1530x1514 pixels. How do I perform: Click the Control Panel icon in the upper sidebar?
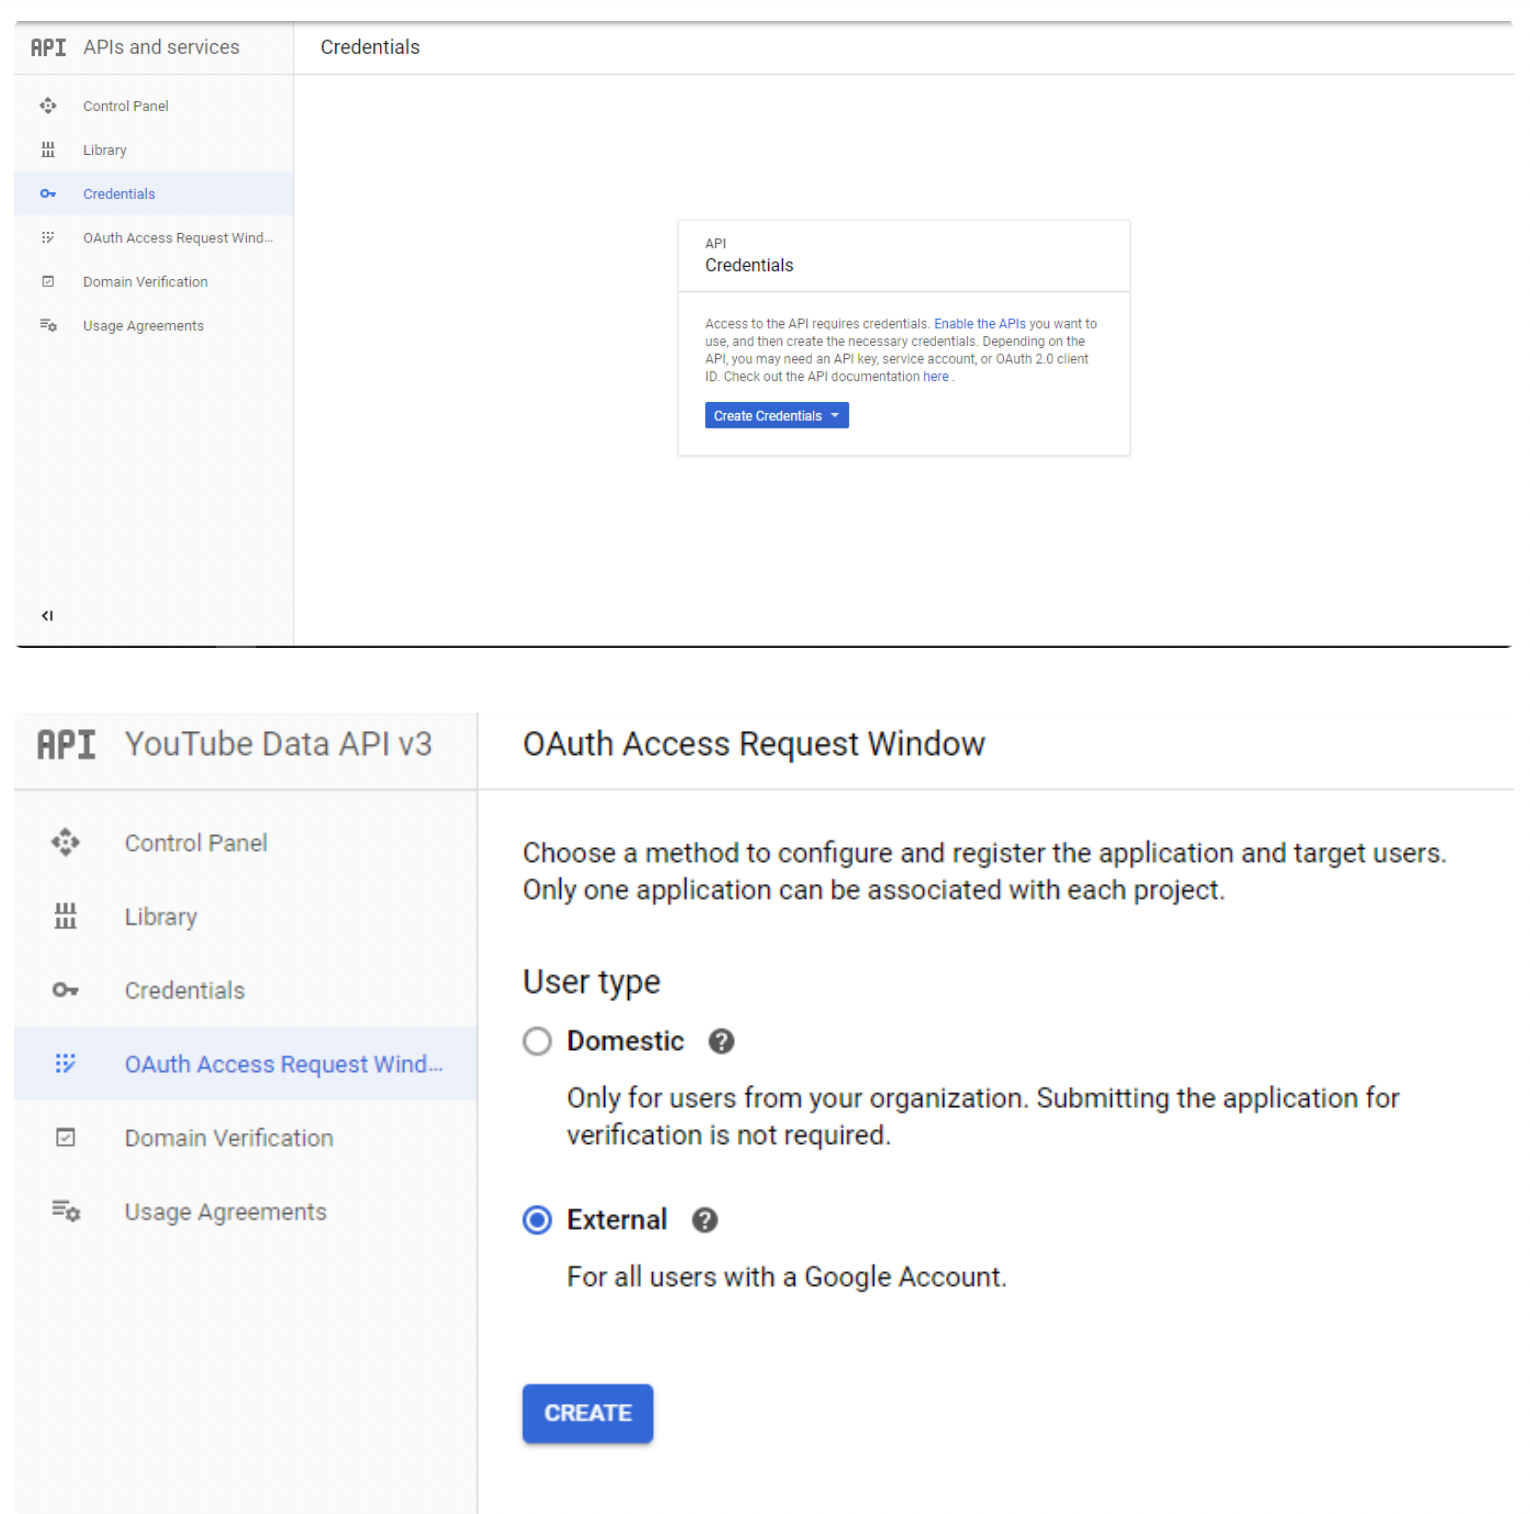coord(48,105)
